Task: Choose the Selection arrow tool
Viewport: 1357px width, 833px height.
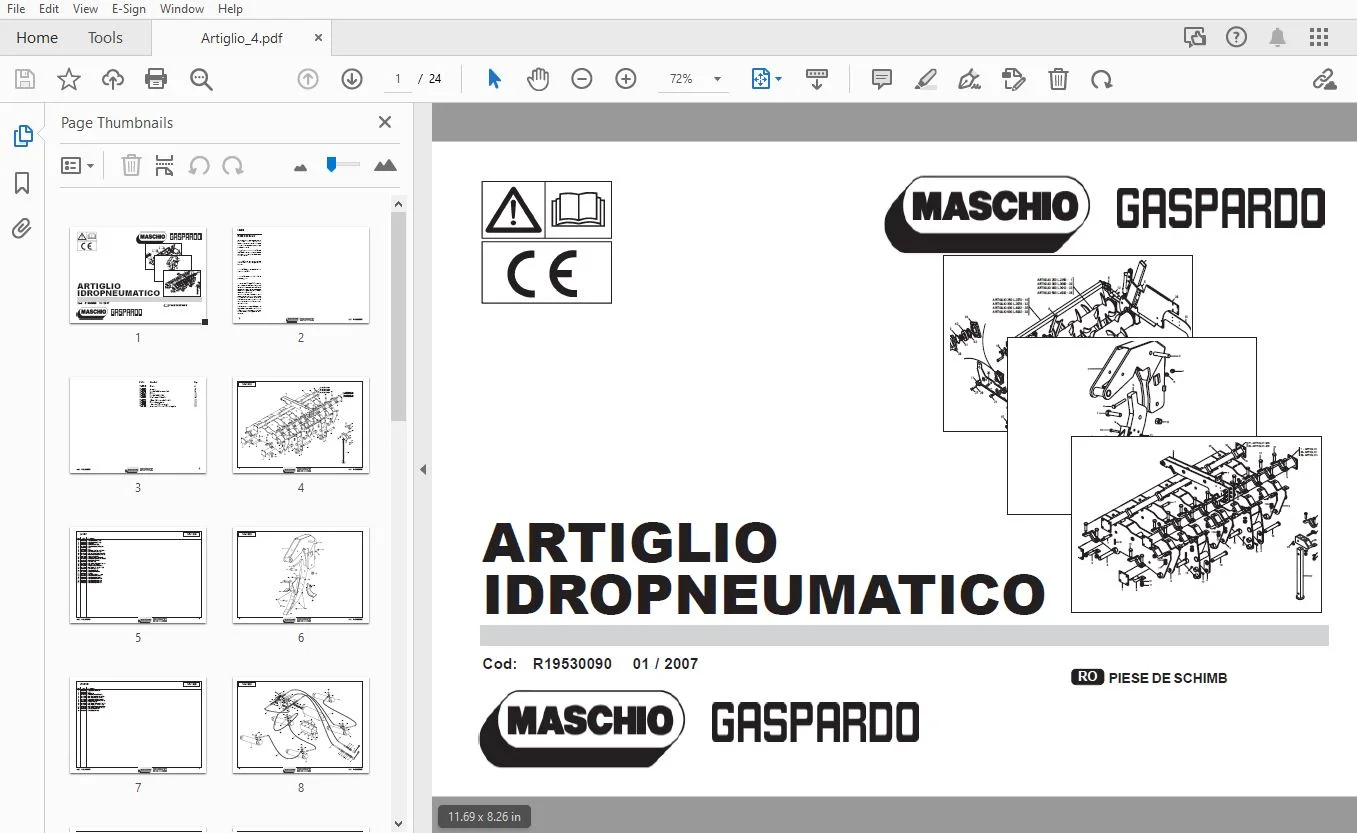Action: pos(494,79)
